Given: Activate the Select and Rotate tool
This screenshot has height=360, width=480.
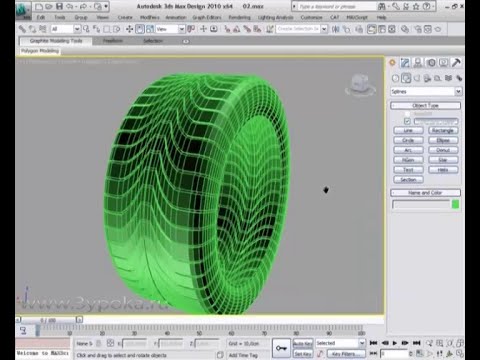Looking at the screenshot, I should (140, 29).
